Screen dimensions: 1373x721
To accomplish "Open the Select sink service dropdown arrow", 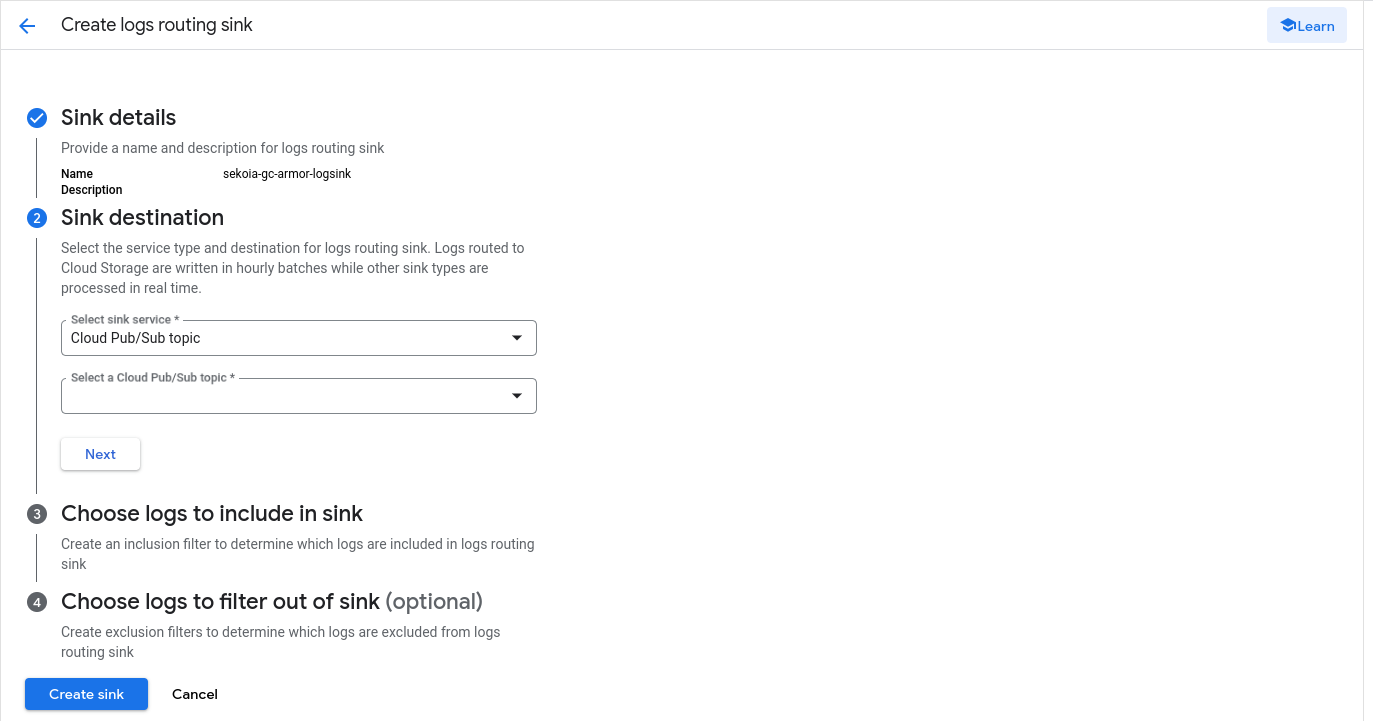I will click(x=517, y=338).
